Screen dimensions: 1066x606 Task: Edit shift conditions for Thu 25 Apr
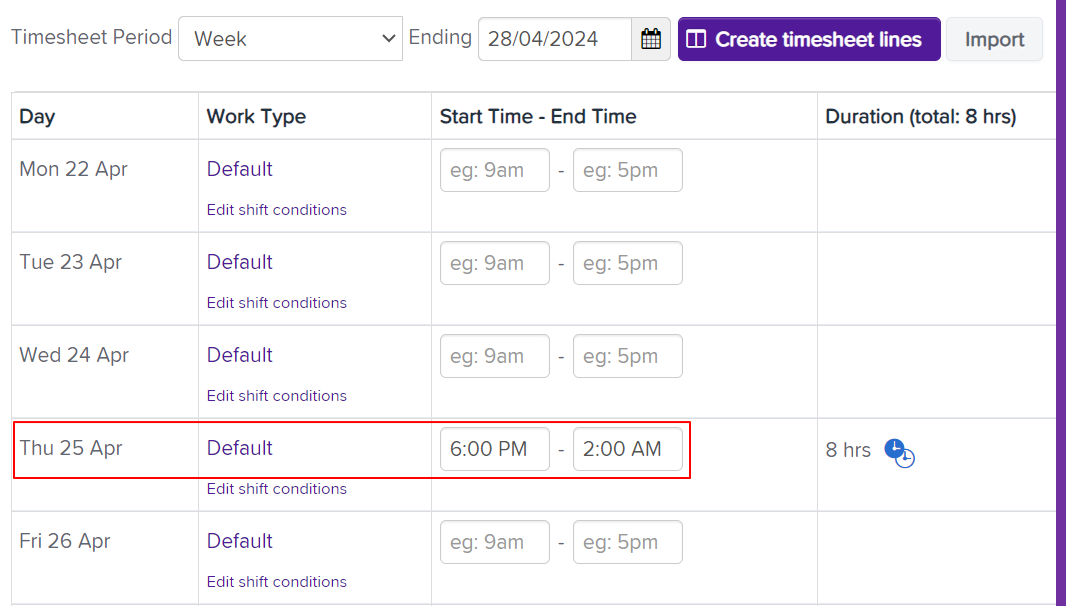[x=277, y=489]
